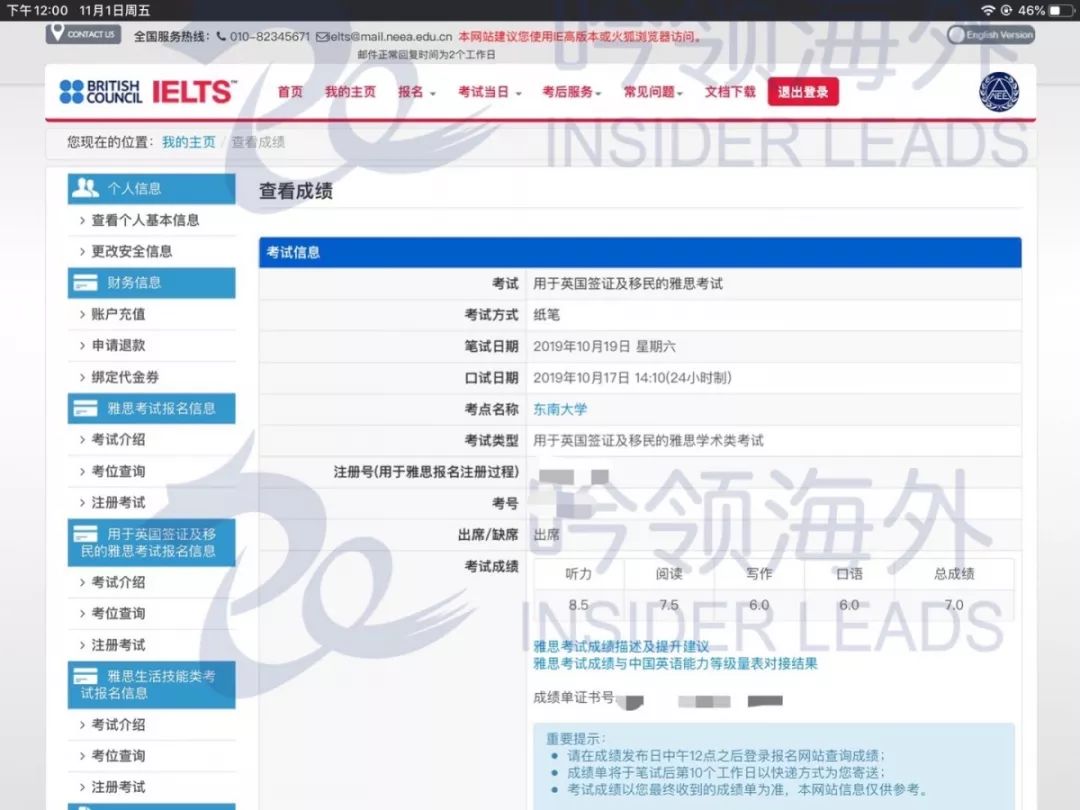Switch to English Version

tap(999, 35)
